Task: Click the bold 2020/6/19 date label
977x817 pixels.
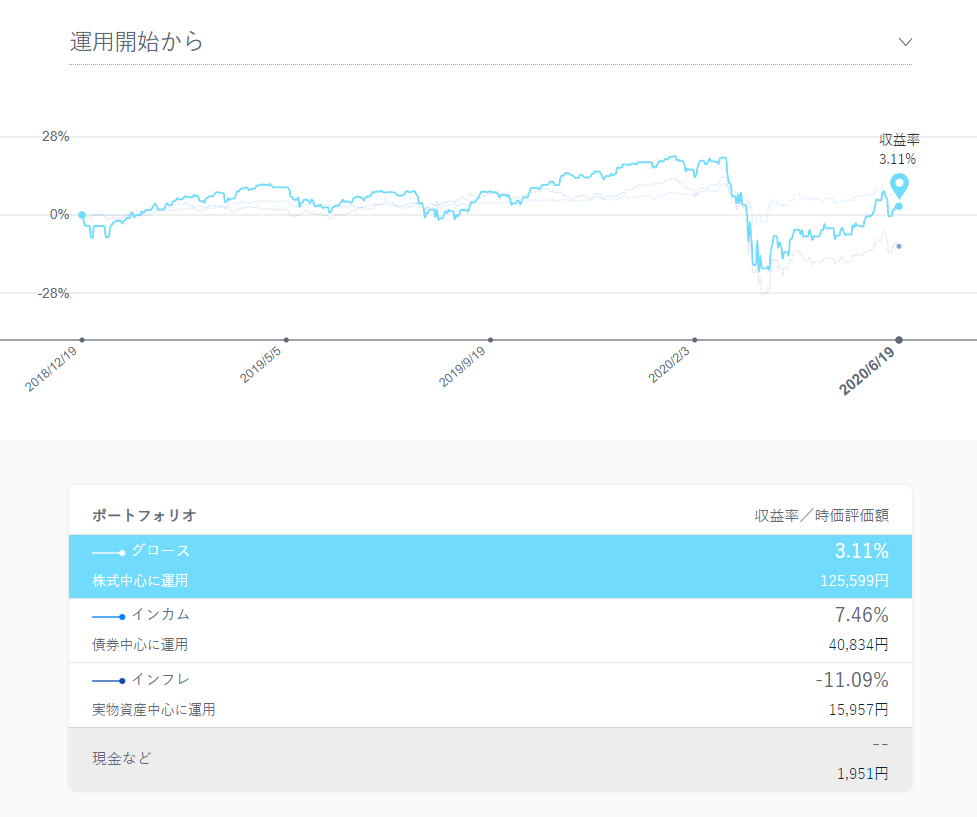Action: 868,372
